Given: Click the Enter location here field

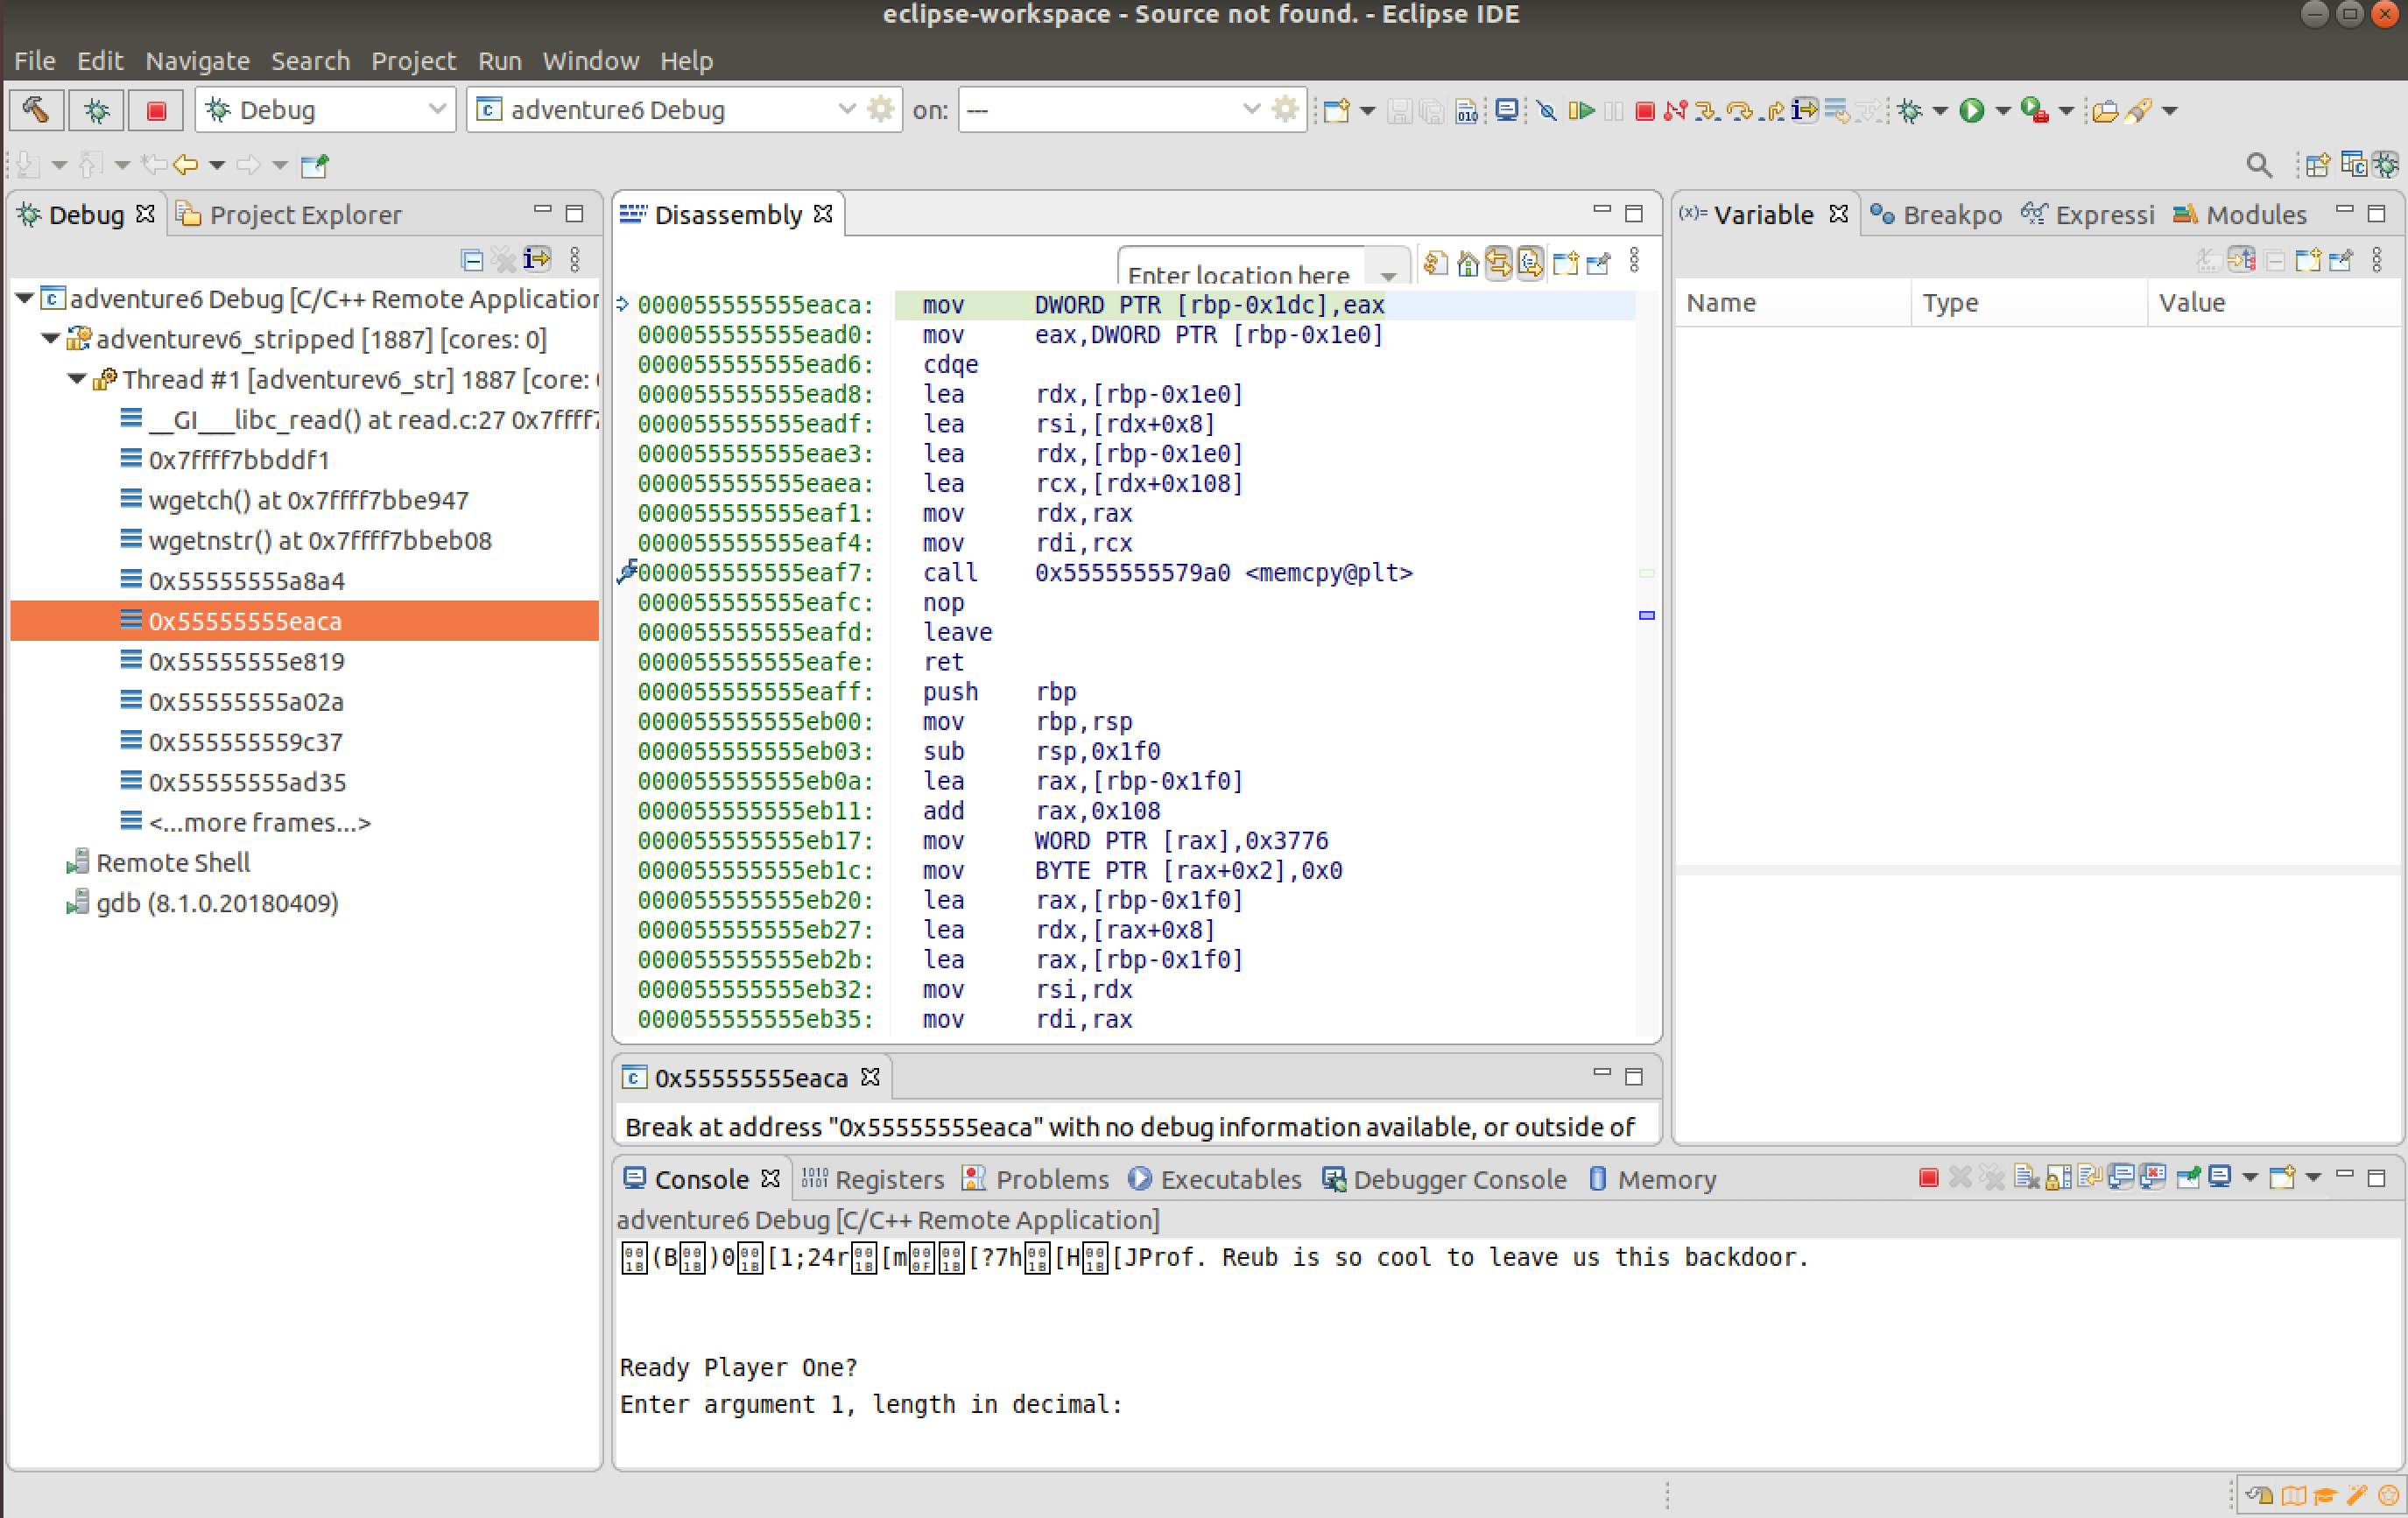Looking at the screenshot, I should point(1239,274).
